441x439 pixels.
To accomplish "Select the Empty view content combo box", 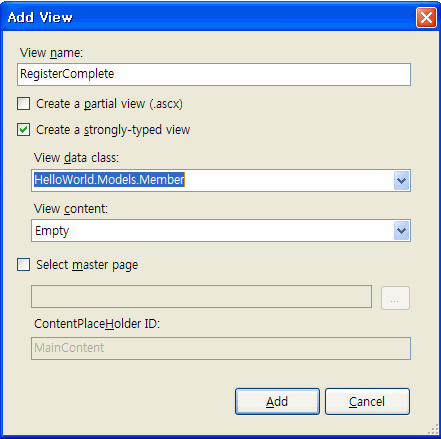I will [221, 231].
